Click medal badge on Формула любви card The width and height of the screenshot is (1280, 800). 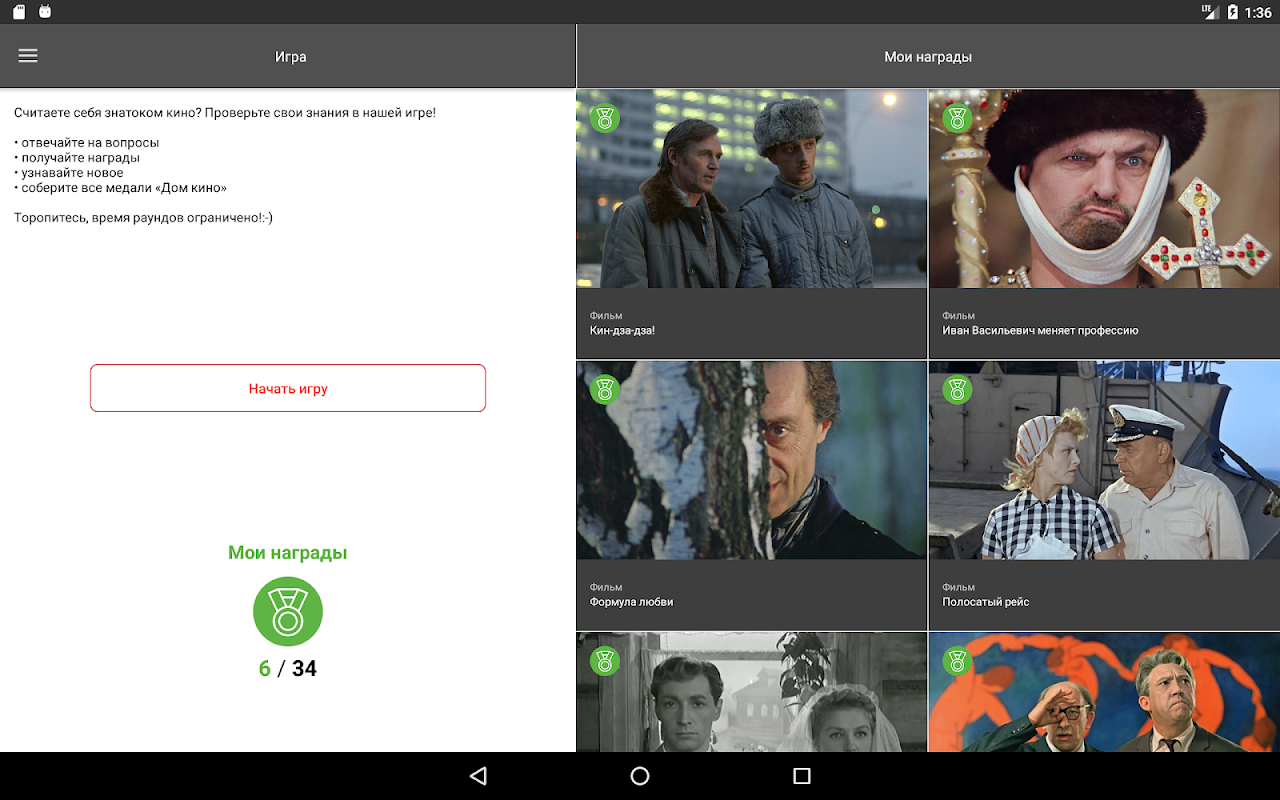click(x=604, y=389)
